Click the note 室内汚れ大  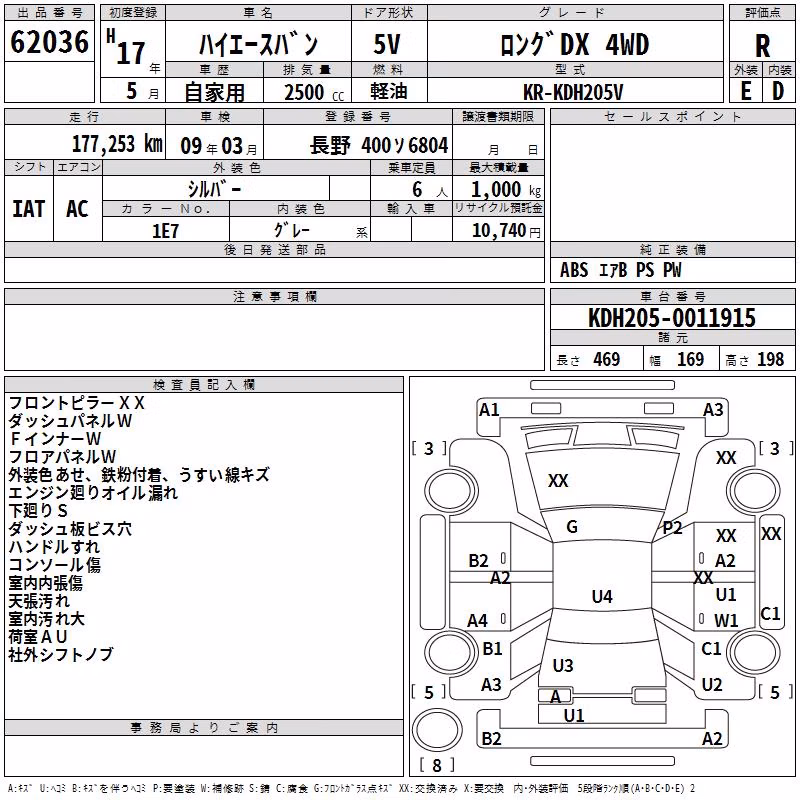[46, 618]
